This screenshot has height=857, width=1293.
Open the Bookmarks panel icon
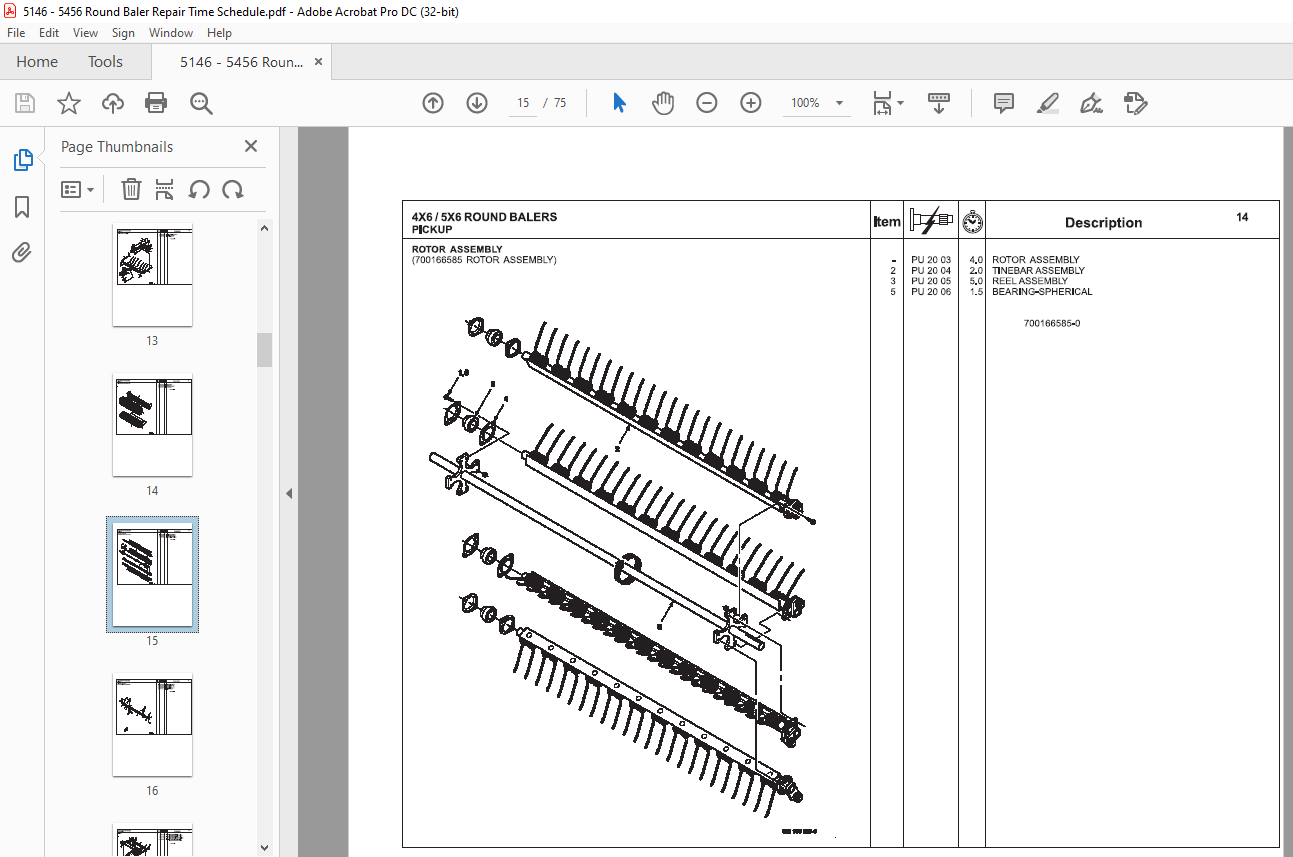22,207
